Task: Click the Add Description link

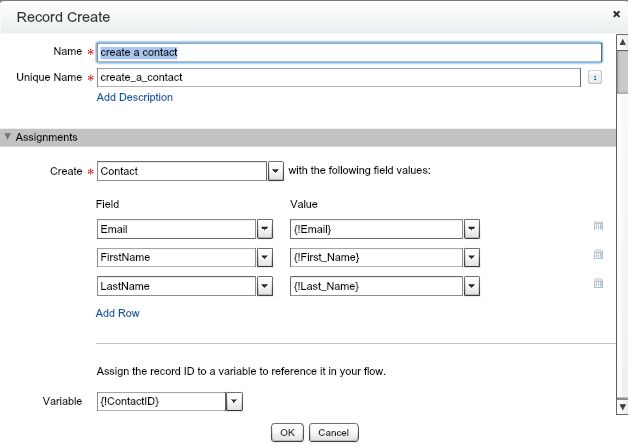Action: tap(135, 97)
